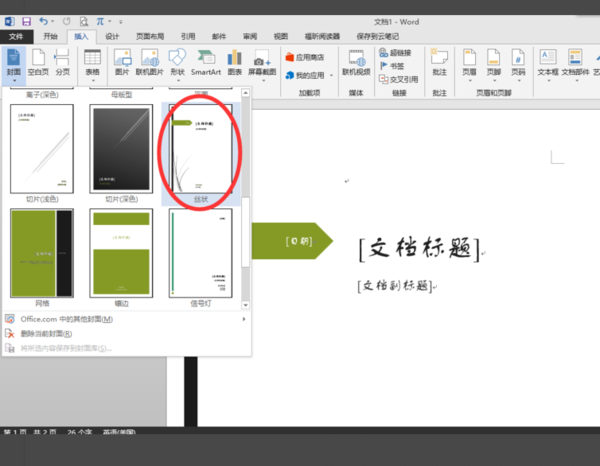The height and width of the screenshot is (466, 600).
Task: Insert a chart with 图表 button
Action: 235,63
